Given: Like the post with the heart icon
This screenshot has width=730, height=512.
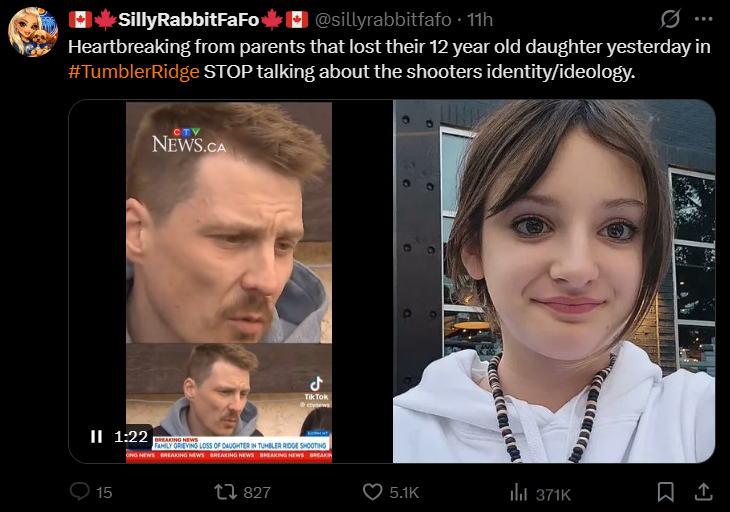Looking at the screenshot, I should [x=372, y=492].
